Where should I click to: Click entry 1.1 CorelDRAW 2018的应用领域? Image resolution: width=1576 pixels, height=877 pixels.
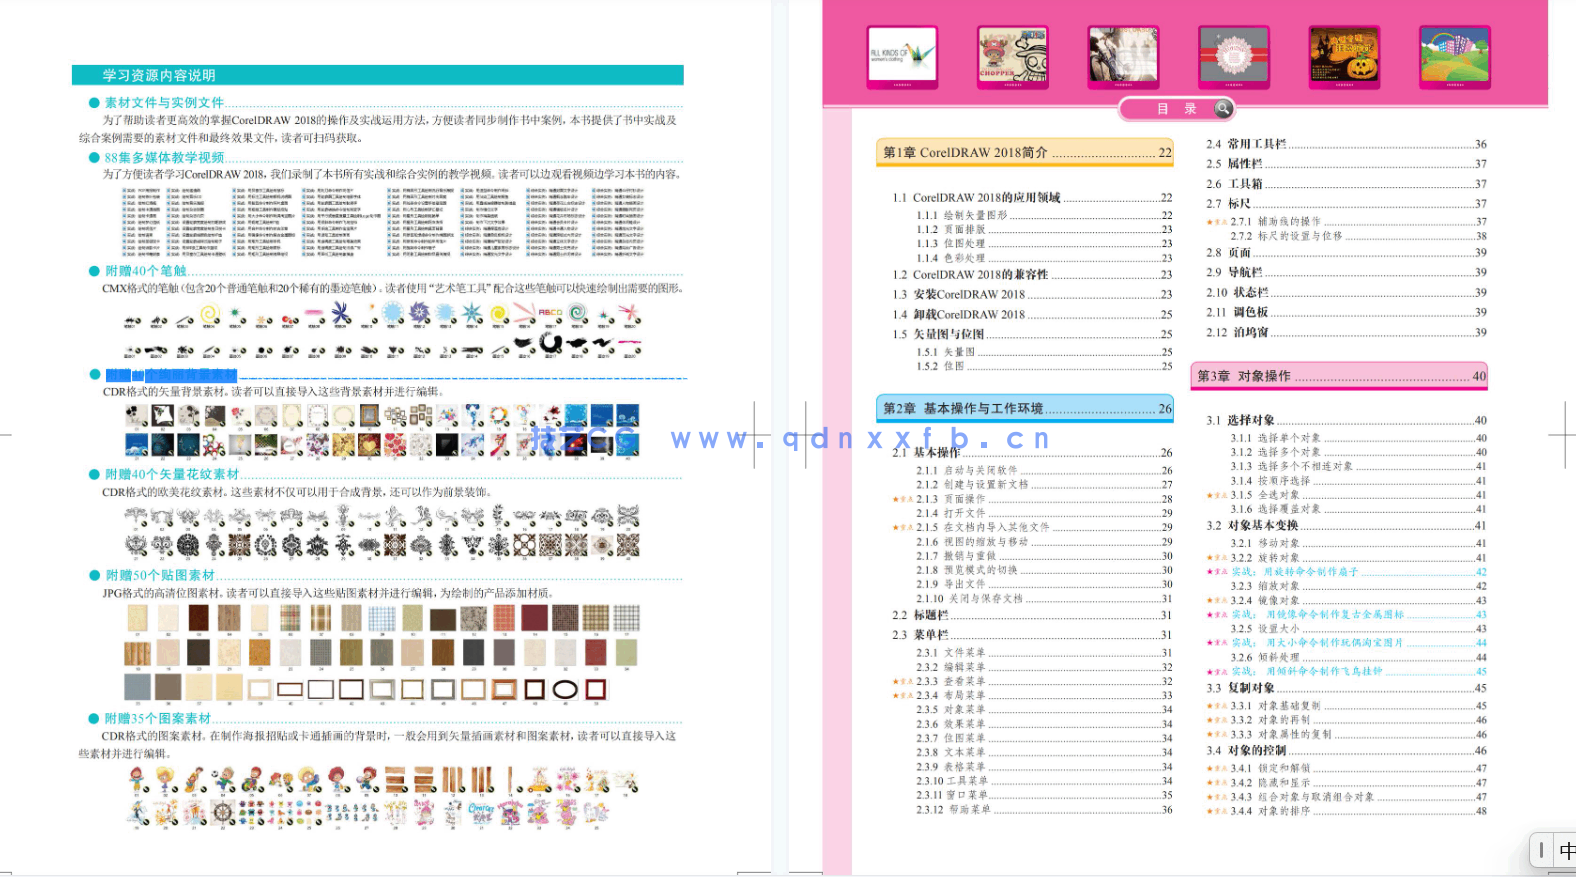[1032, 198]
